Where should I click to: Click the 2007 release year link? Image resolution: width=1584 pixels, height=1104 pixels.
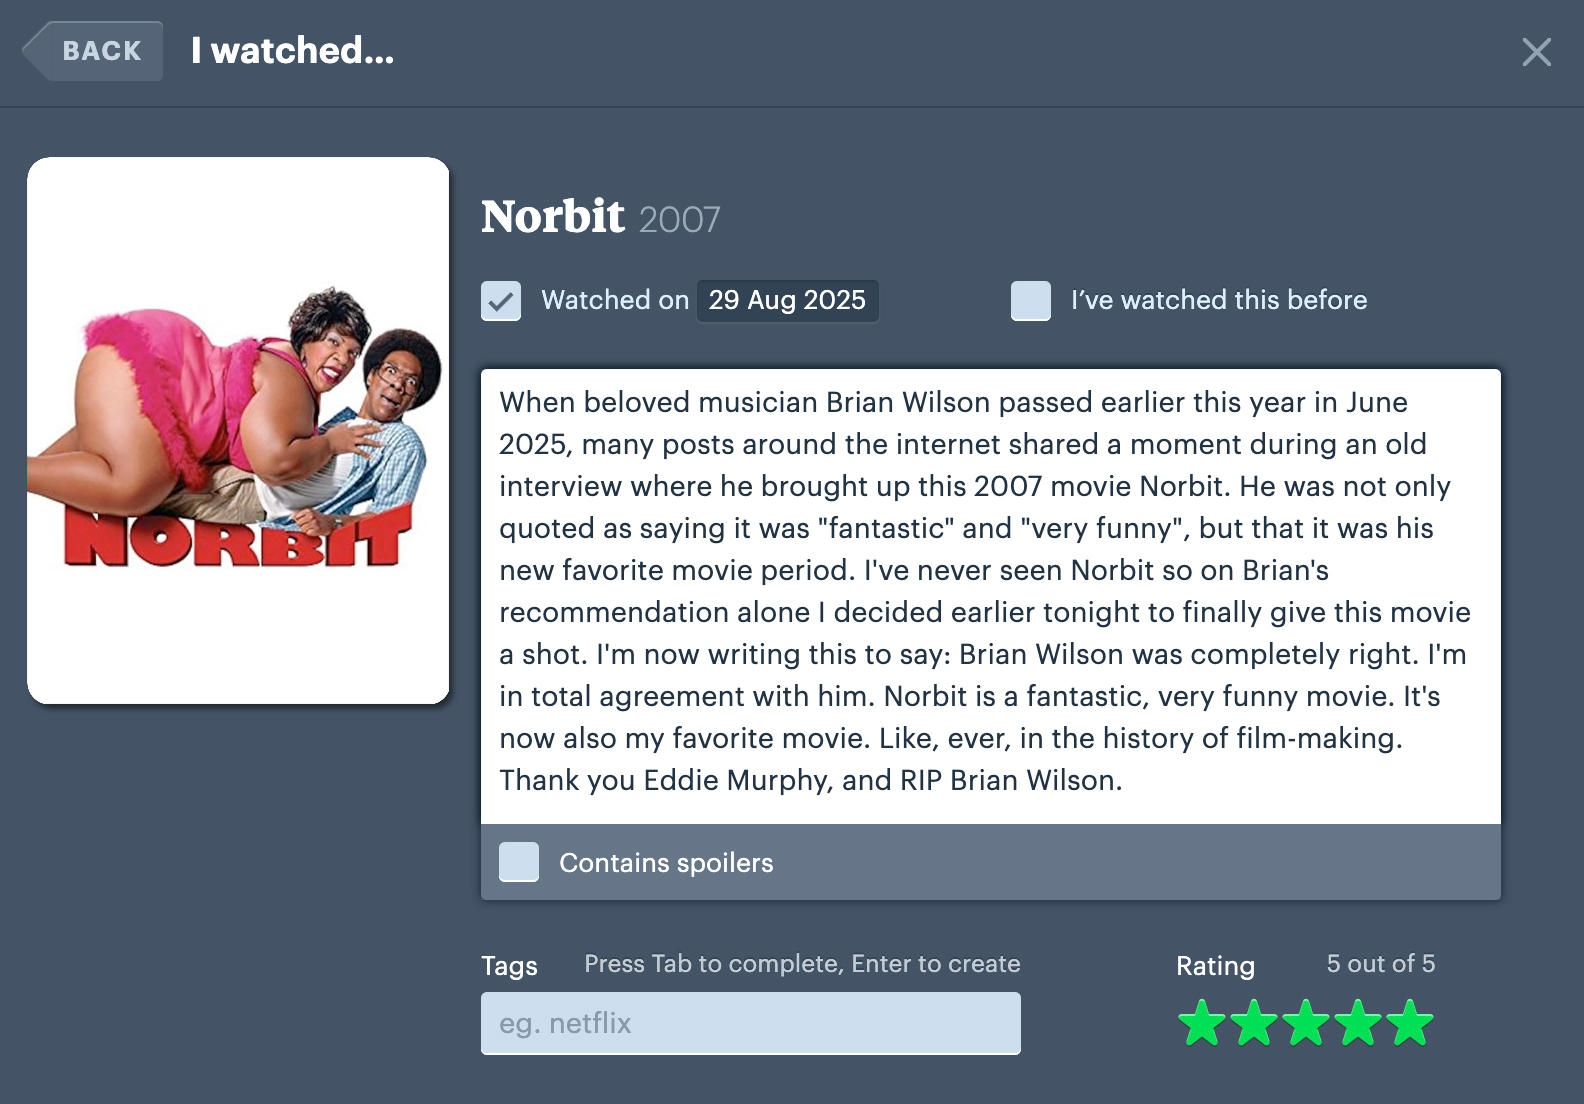tap(679, 220)
